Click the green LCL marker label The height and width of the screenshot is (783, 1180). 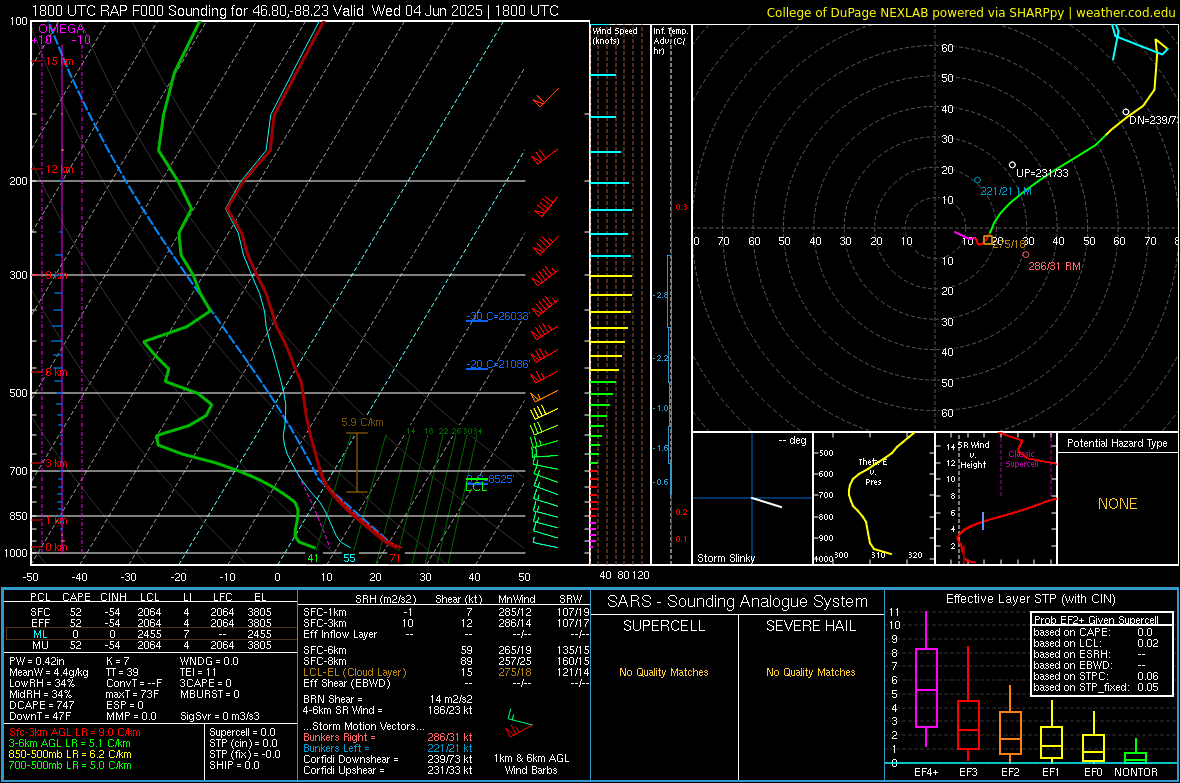coord(476,488)
